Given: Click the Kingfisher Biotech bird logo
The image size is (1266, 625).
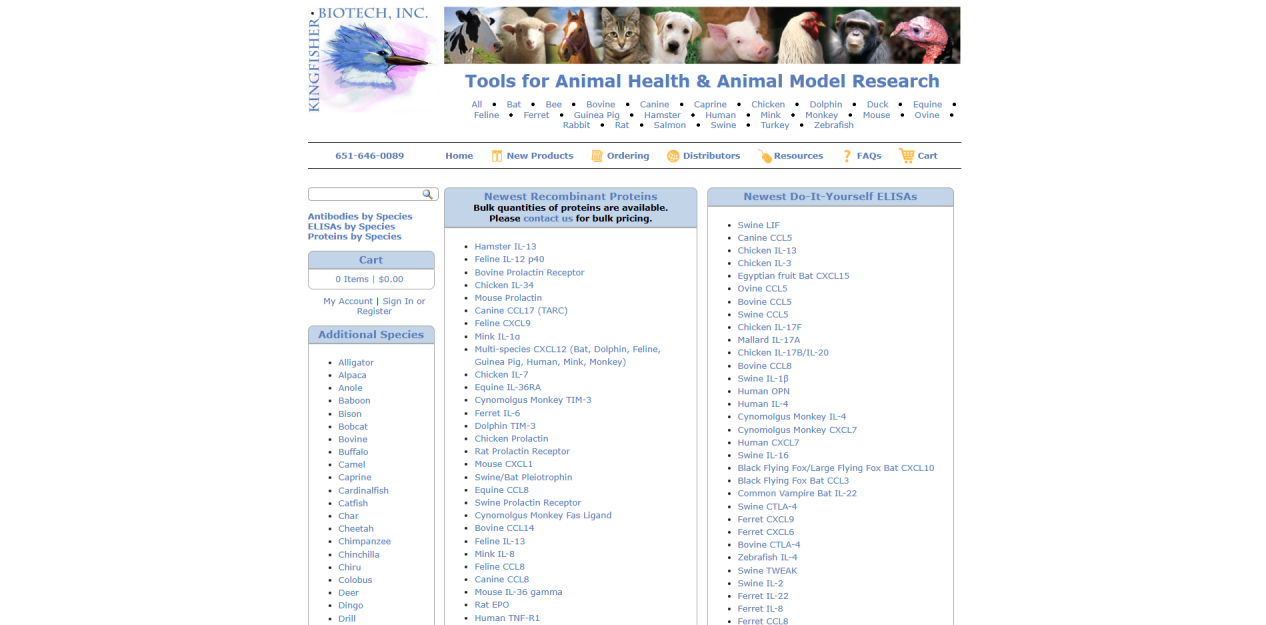Looking at the screenshot, I should [370, 59].
